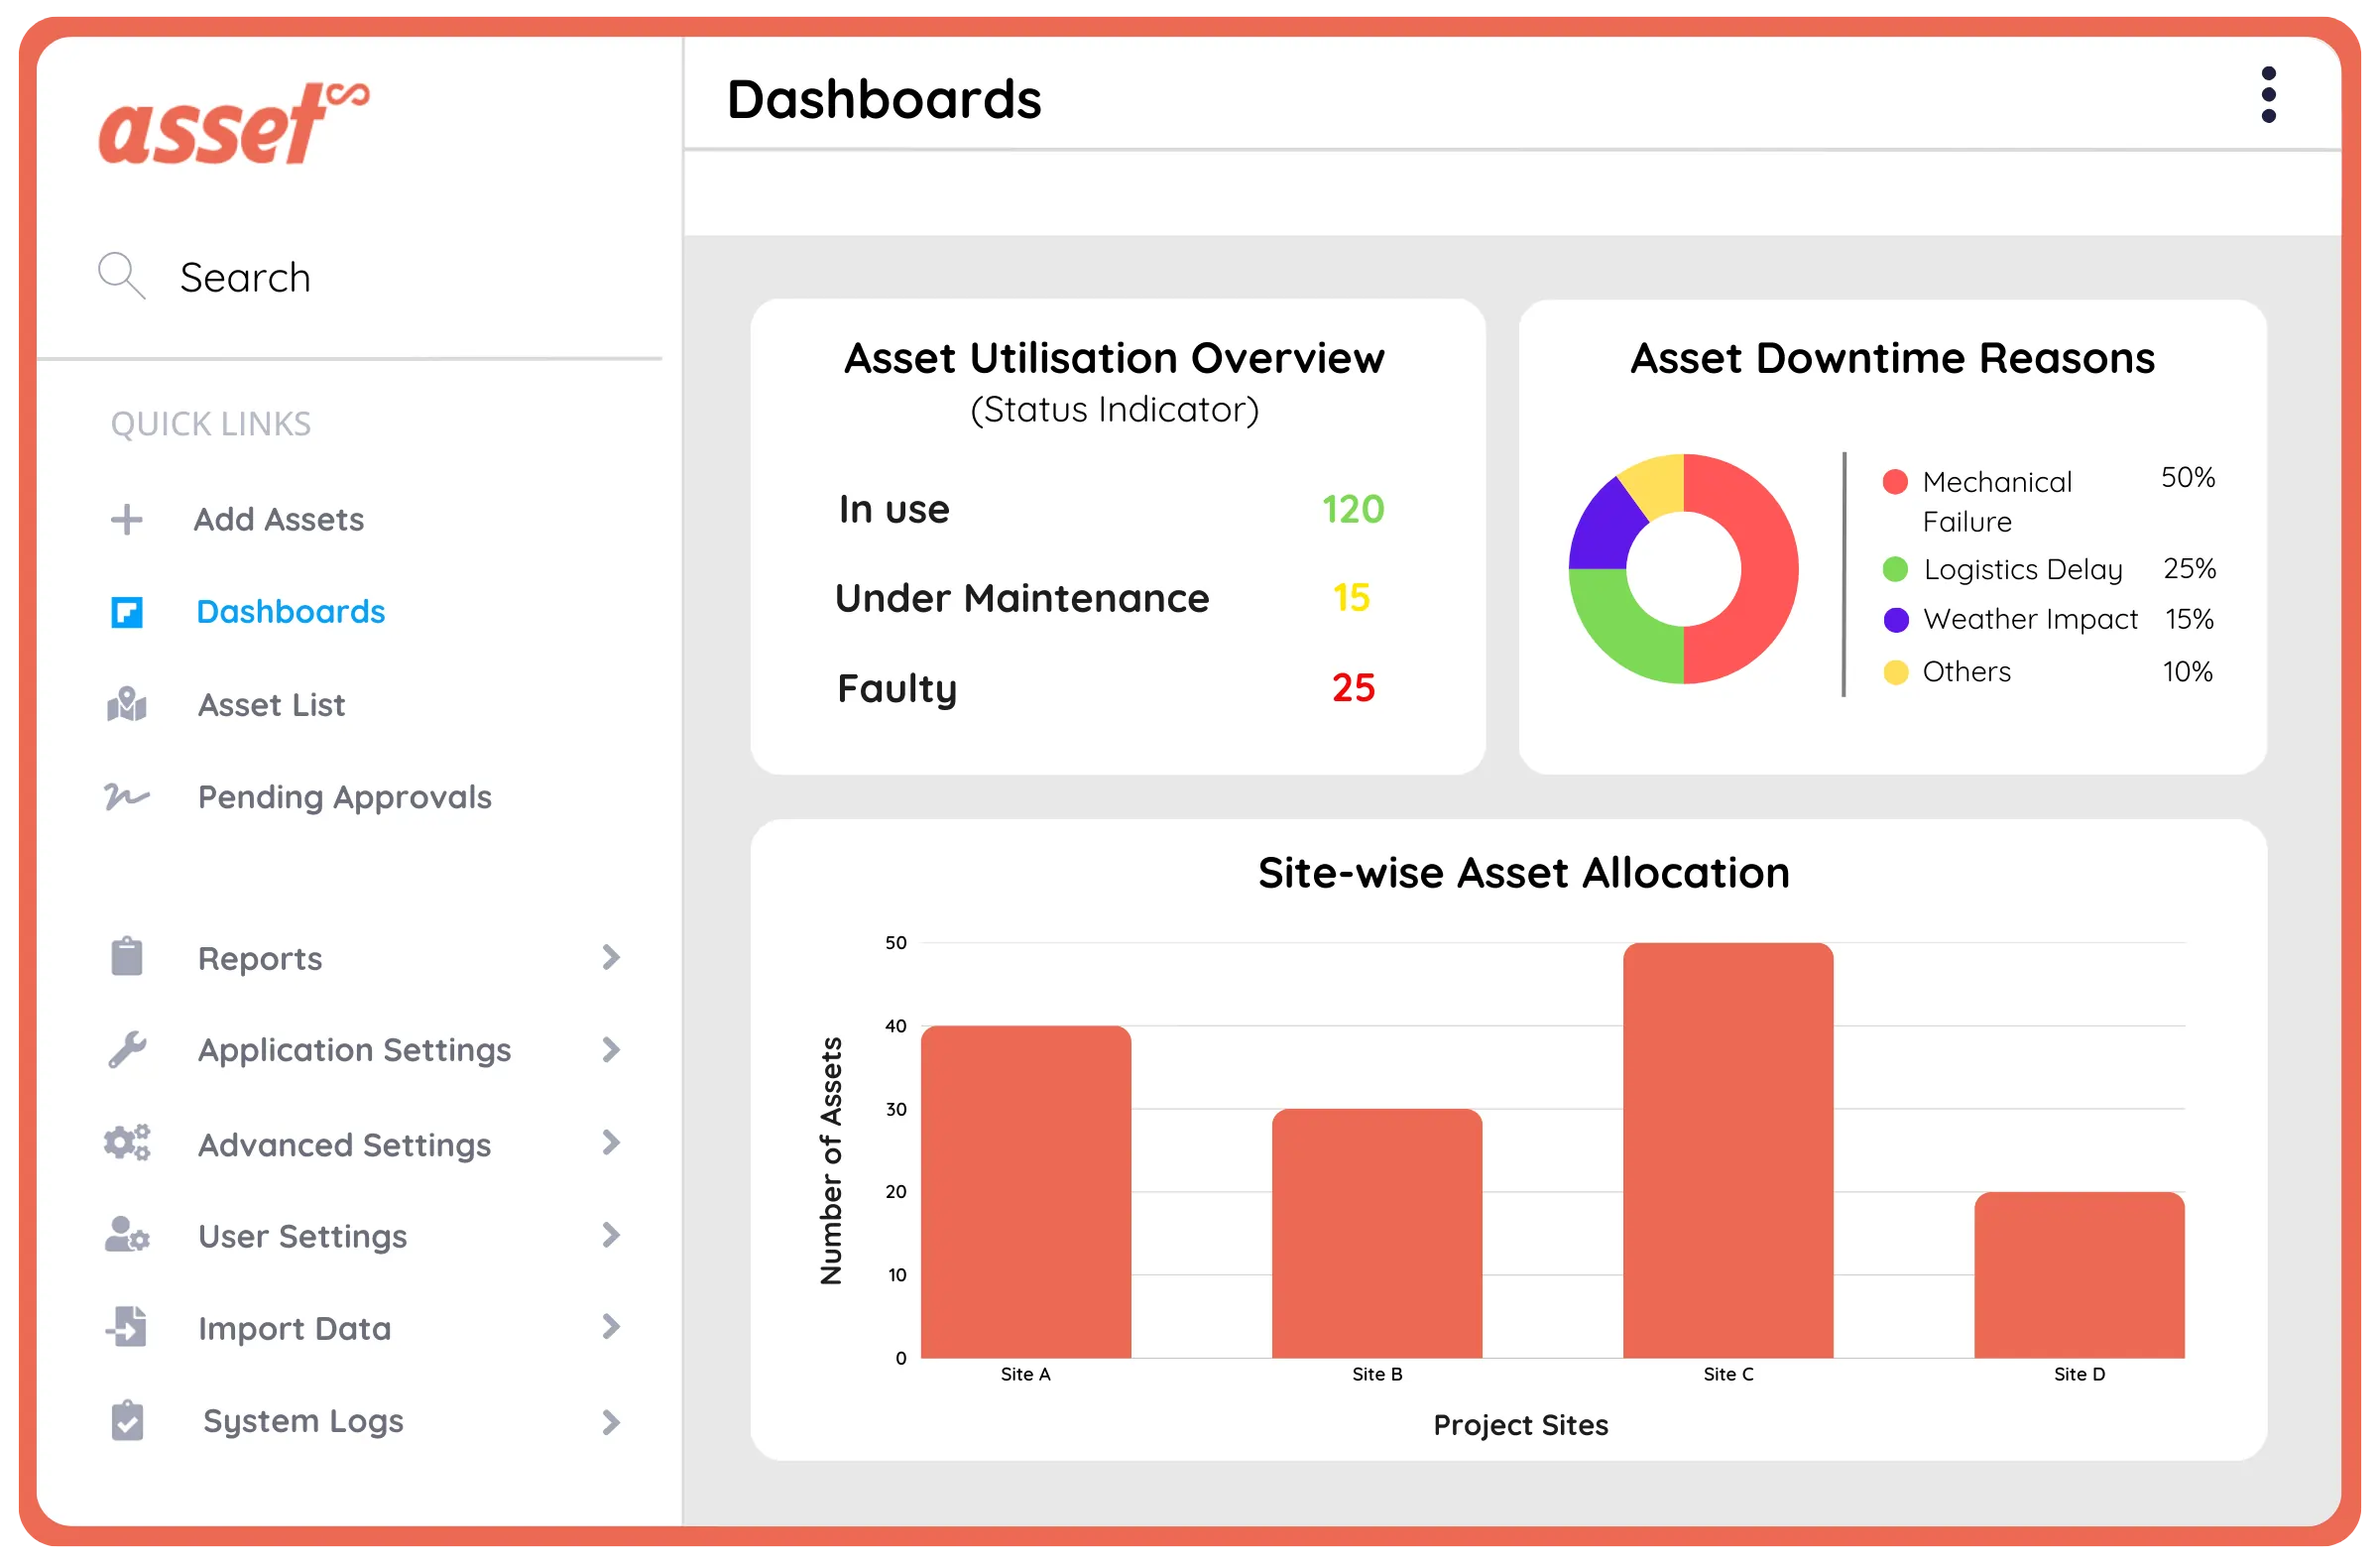Open the three-dot overflow menu
The width and height of the screenshot is (2380, 1563).
pos(2269,93)
